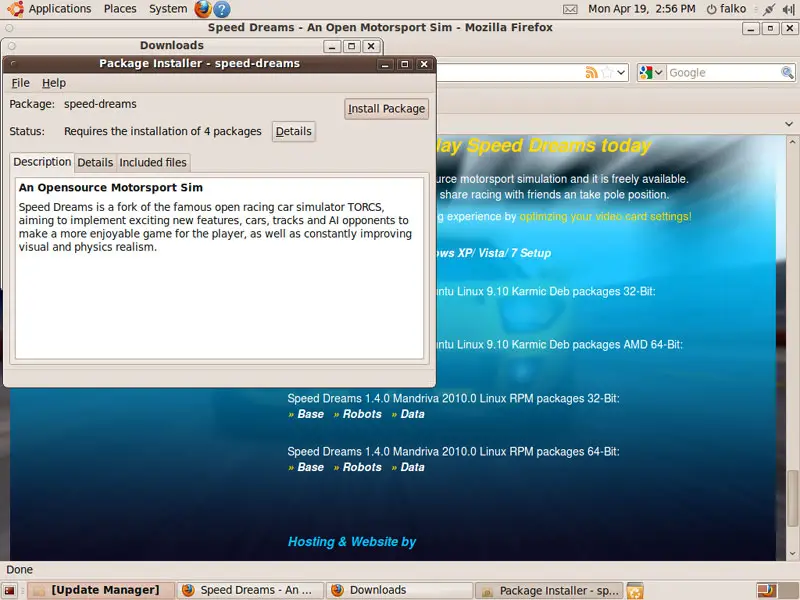Click the 'An Opensource Motorsport Sim' heading
800x600 pixels.
111,187
